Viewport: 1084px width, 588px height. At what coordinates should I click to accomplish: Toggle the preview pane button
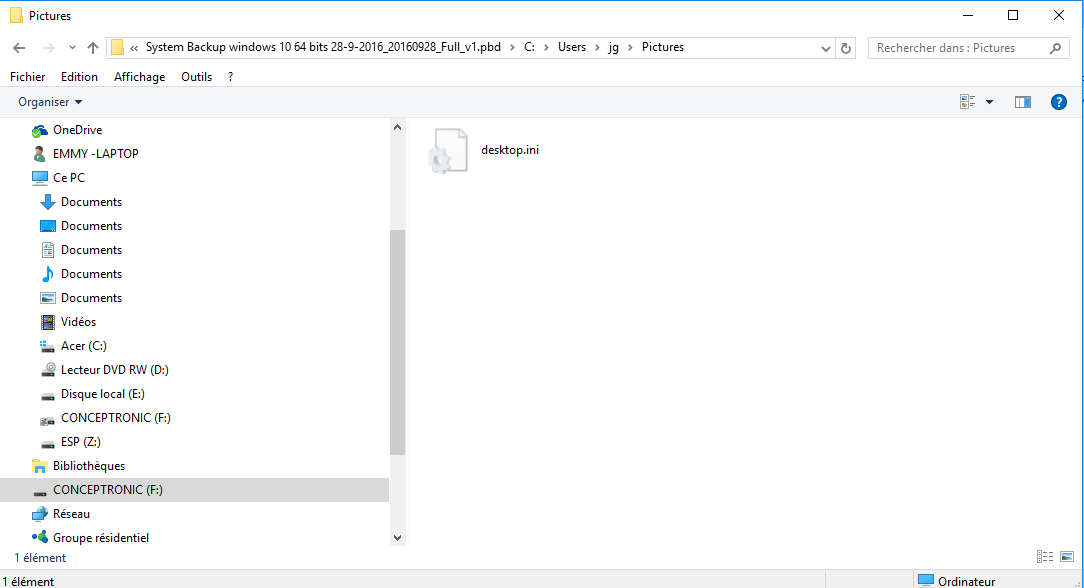point(1022,102)
